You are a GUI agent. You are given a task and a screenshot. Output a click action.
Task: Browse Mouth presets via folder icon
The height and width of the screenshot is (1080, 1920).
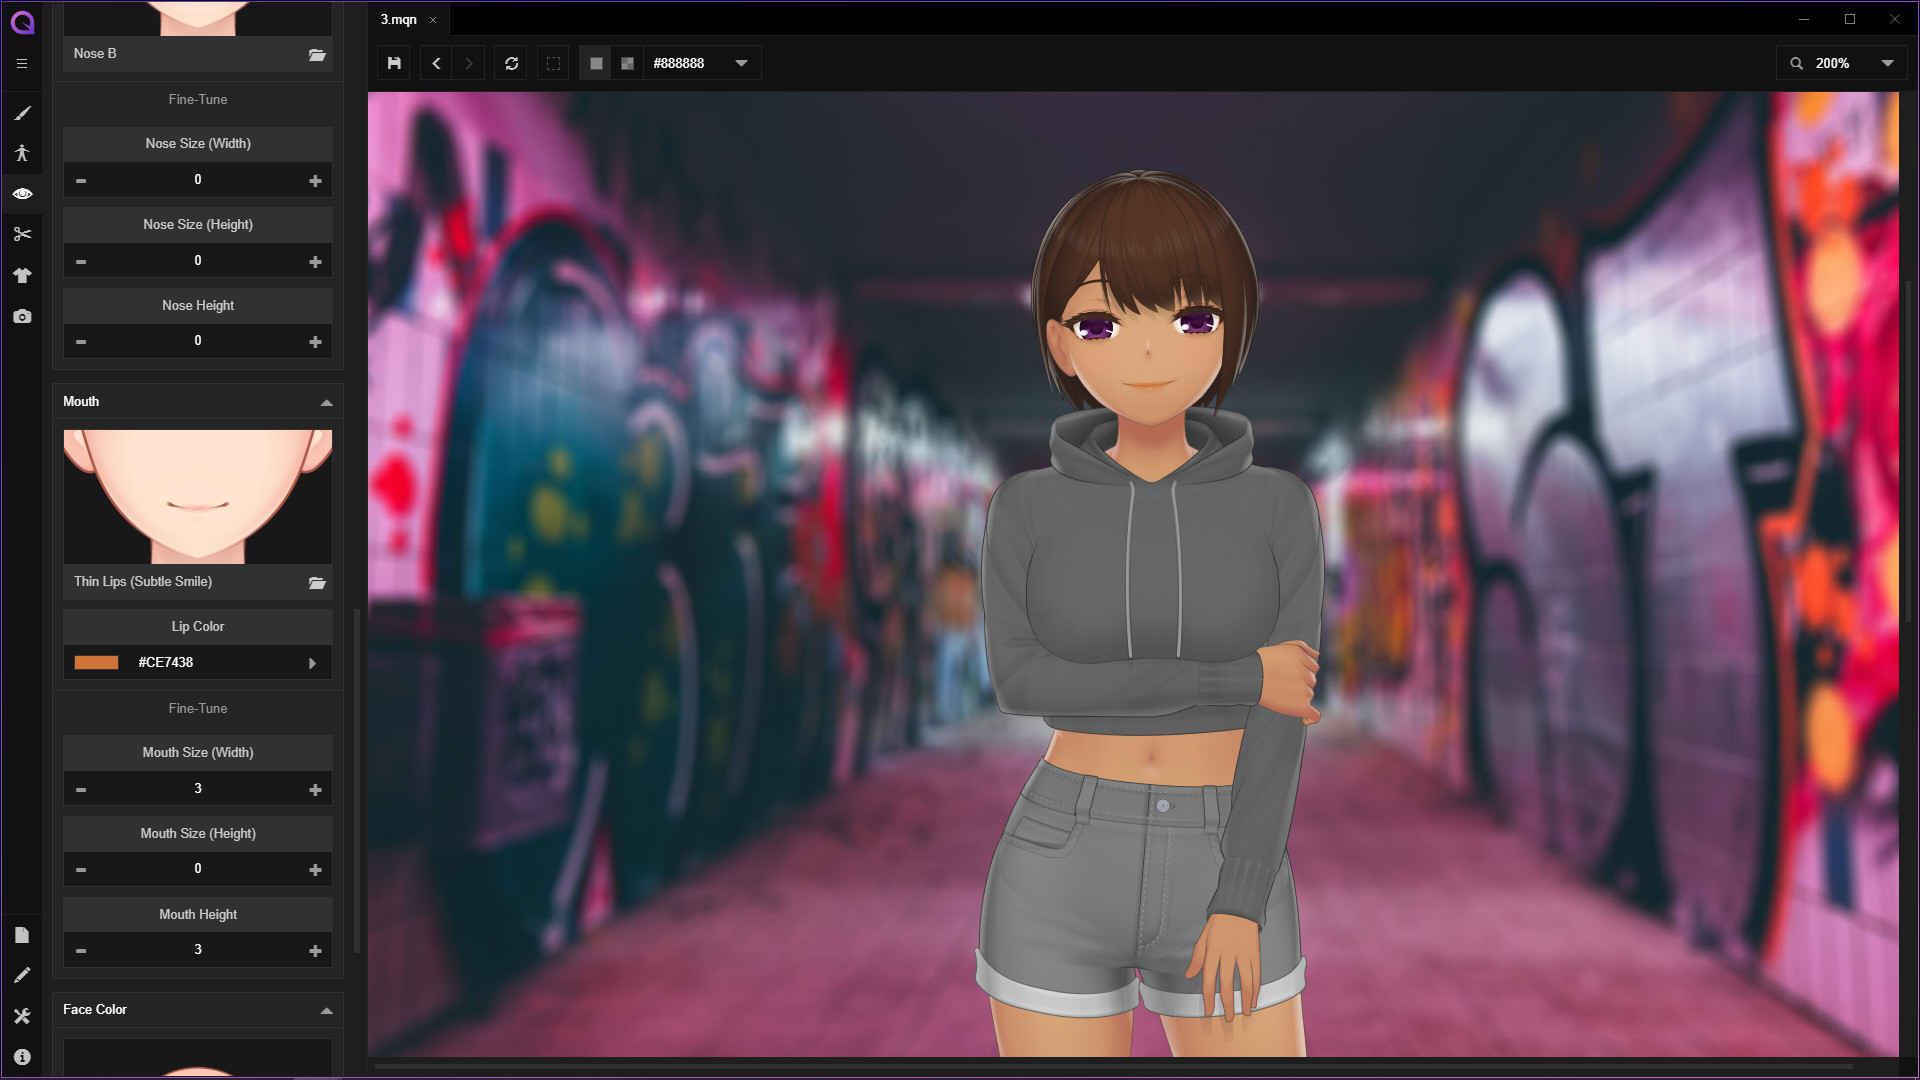coord(317,582)
